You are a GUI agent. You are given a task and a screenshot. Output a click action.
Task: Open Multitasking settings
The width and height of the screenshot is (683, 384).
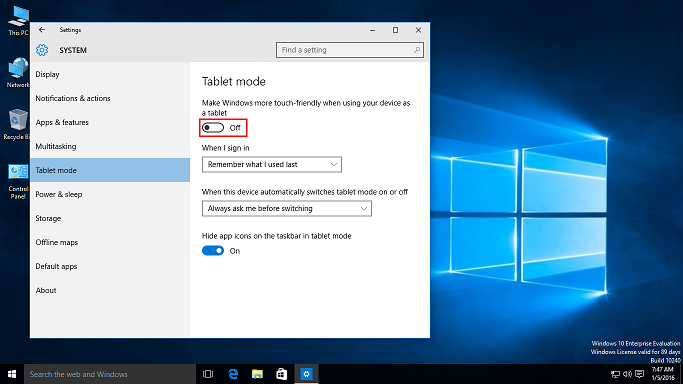110,146
